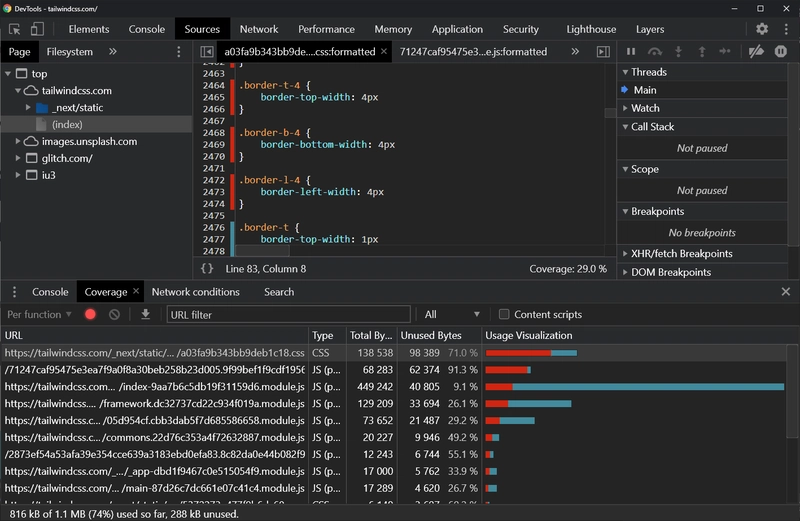Hide the file navigator sidebar

[207, 51]
